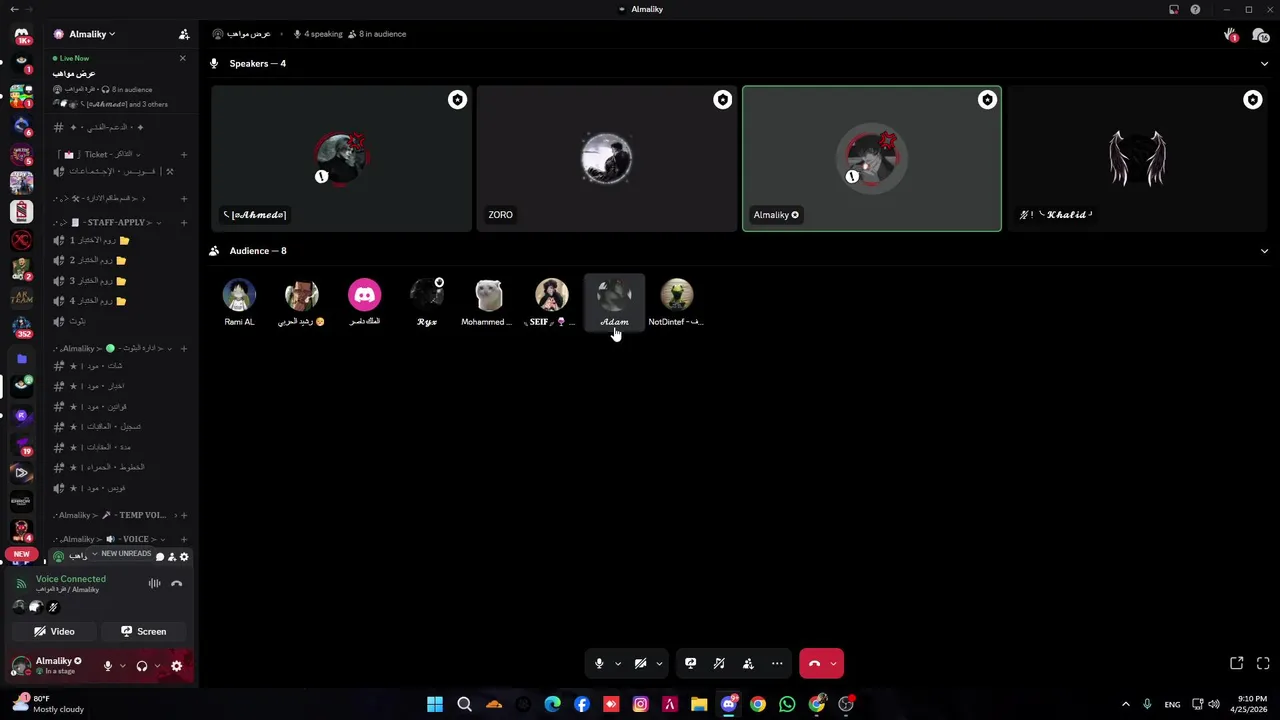
Task: Open stage discovery icon with red badge top right
Action: point(1230,34)
